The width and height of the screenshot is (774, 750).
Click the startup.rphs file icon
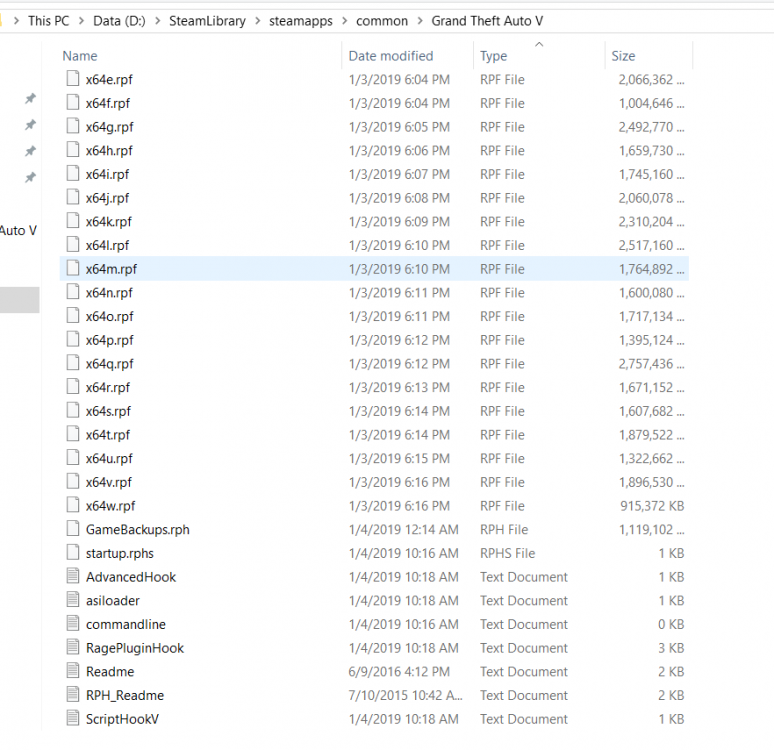(73, 553)
